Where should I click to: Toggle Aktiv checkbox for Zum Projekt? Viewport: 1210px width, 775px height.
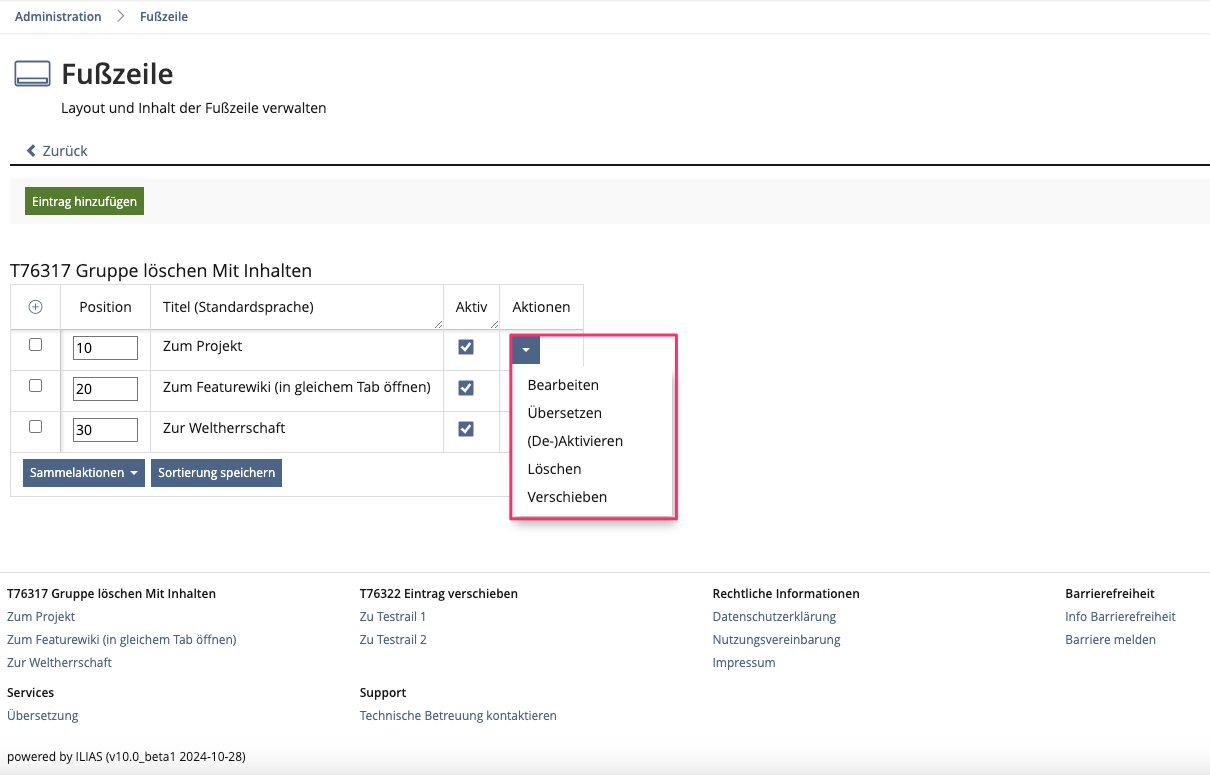coord(465,347)
